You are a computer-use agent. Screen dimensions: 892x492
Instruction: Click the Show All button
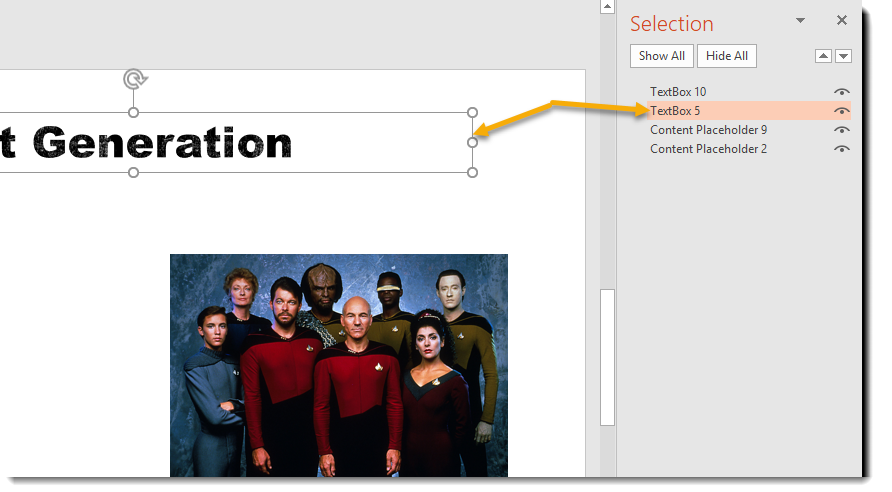(662, 56)
